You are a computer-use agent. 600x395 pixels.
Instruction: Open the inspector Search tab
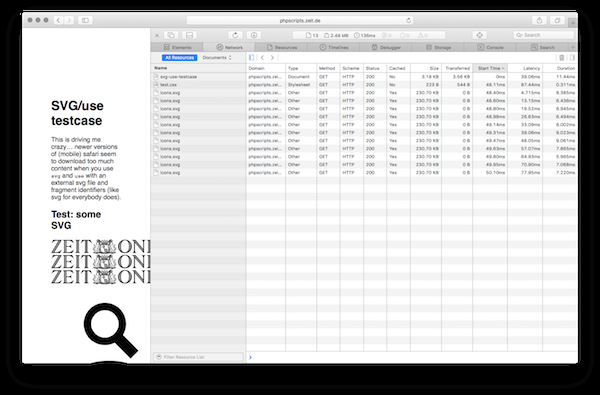(x=542, y=47)
